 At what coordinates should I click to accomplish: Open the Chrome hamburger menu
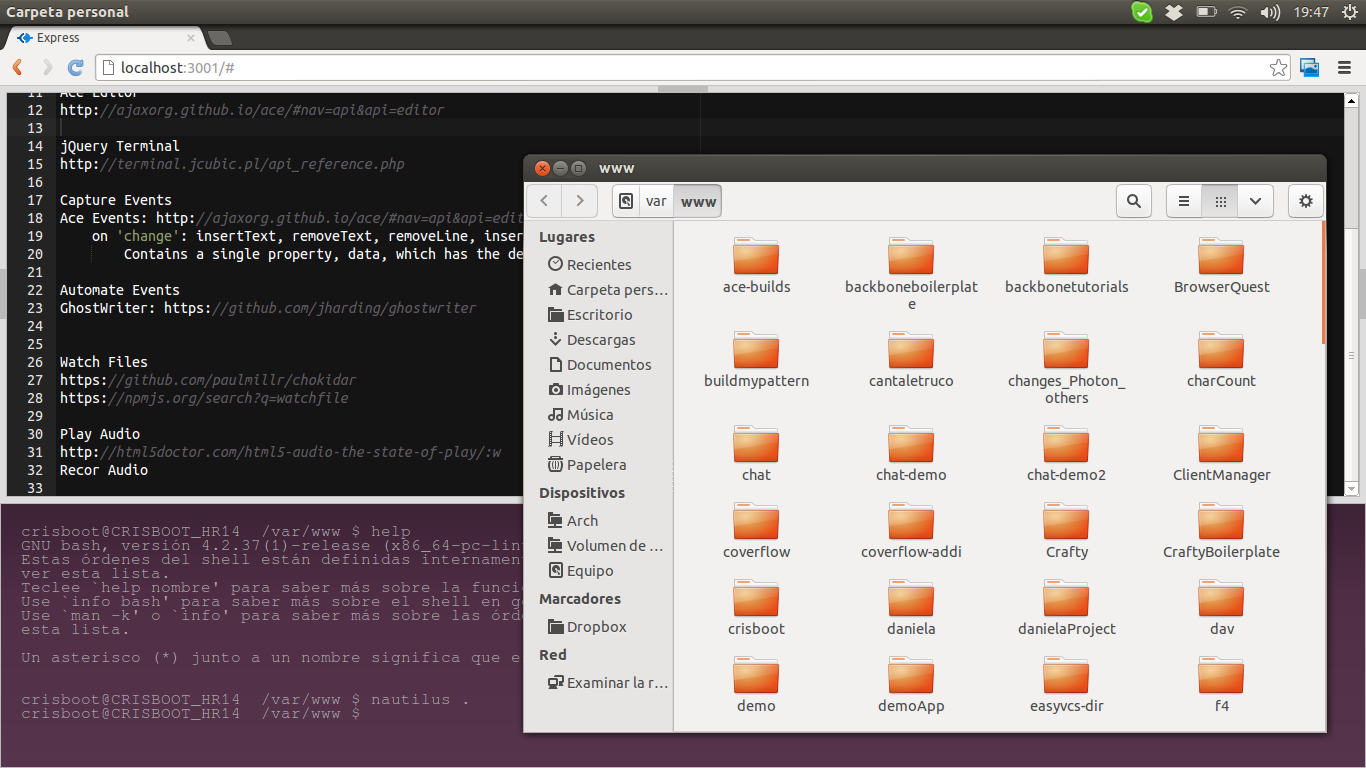click(x=1342, y=68)
